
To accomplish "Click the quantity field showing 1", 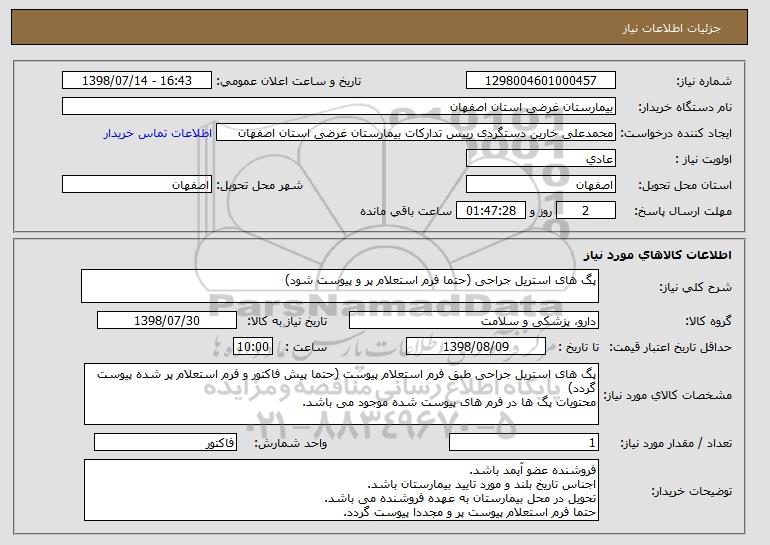I will point(524,442).
